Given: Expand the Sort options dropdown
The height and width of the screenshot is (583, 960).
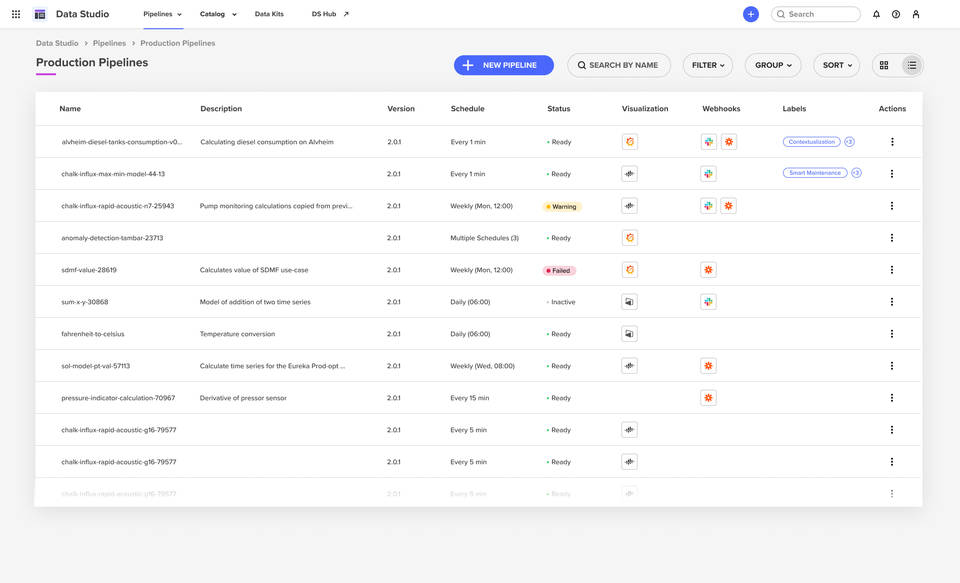Looking at the screenshot, I should click(835, 64).
